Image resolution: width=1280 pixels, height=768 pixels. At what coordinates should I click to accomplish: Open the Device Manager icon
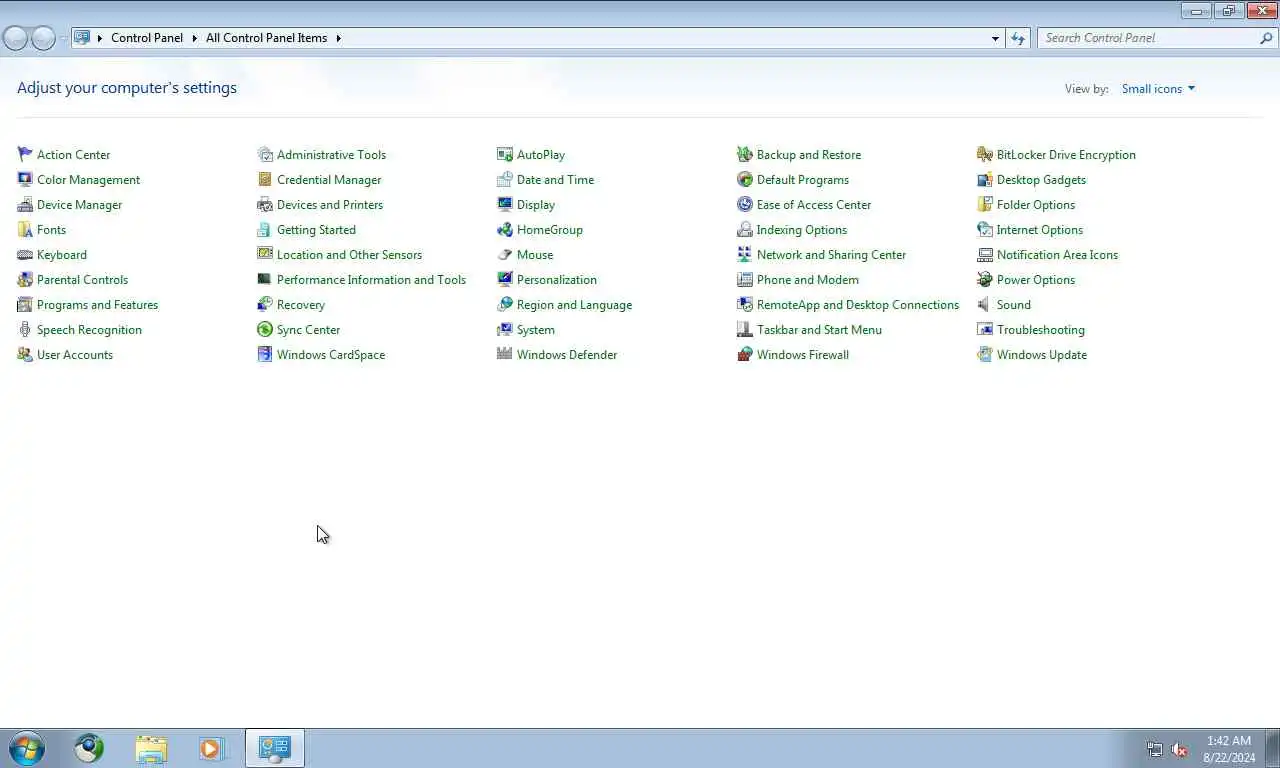point(25,204)
